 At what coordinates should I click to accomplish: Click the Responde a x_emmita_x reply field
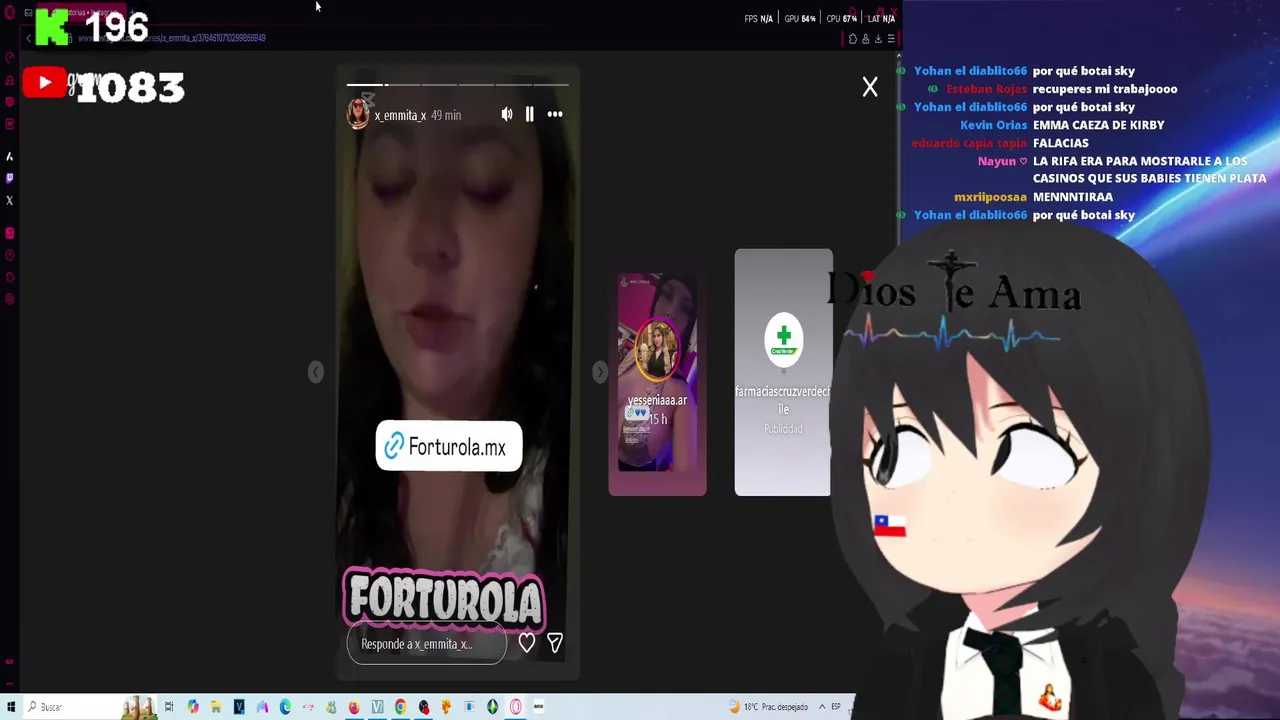click(427, 644)
